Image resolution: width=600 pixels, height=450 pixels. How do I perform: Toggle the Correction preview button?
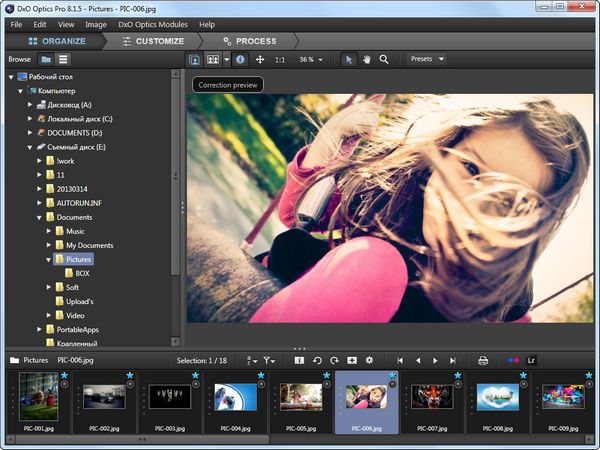coord(196,59)
